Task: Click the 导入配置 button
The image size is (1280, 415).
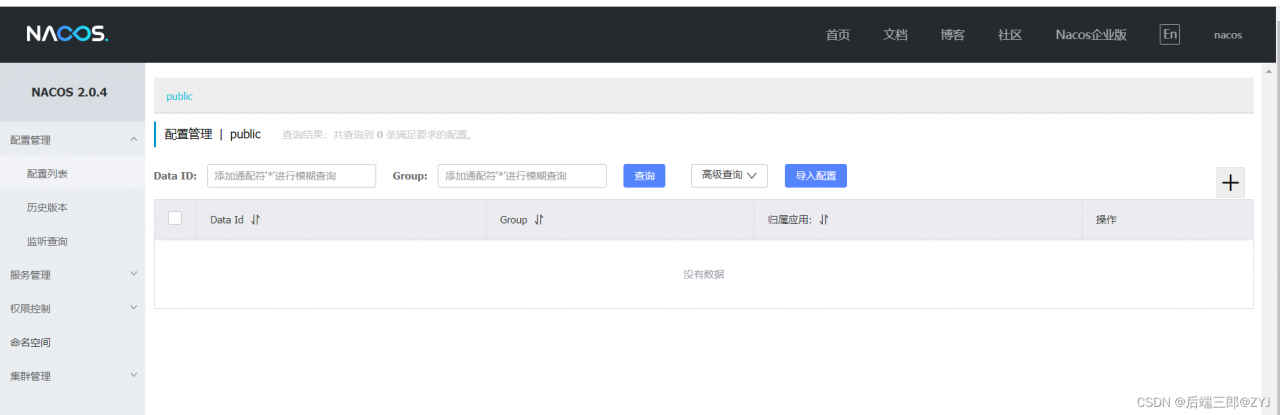Action: click(x=816, y=175)
